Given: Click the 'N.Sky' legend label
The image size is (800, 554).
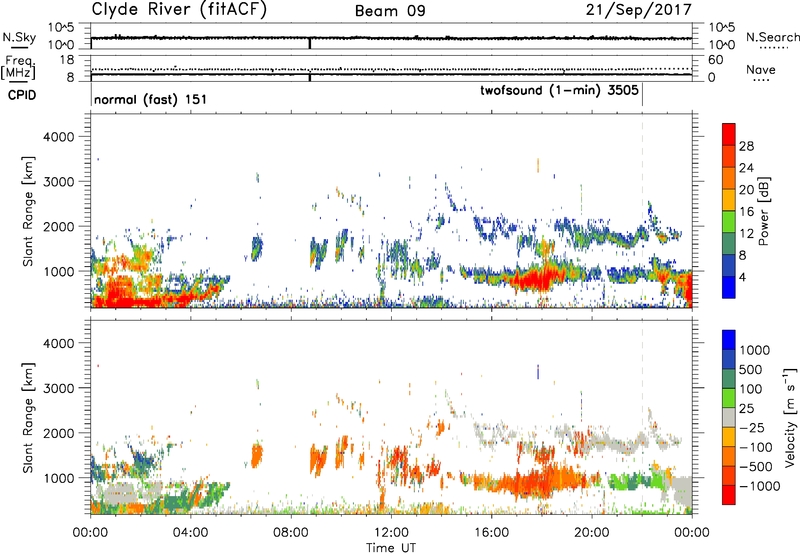Looking at the screenshot, I should coord(19,37).
